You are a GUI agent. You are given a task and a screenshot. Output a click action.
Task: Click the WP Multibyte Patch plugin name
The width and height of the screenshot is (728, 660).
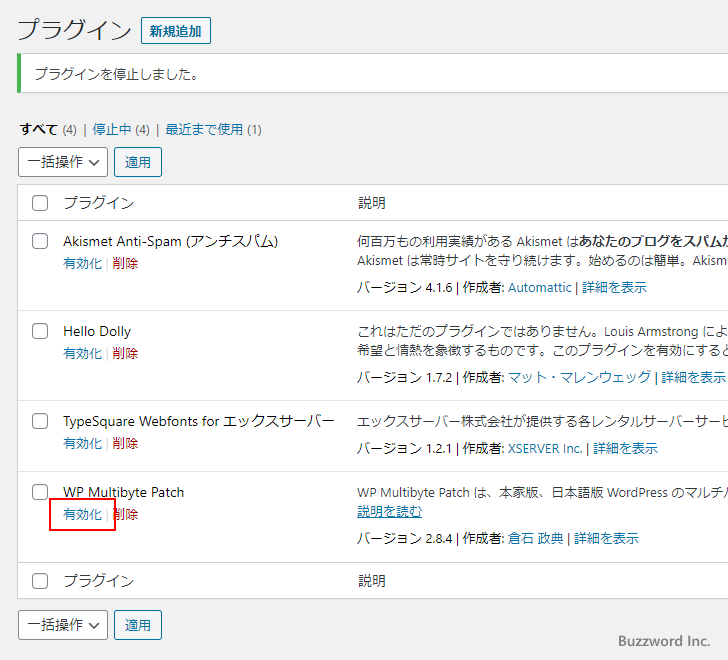[x=124, y=492]
